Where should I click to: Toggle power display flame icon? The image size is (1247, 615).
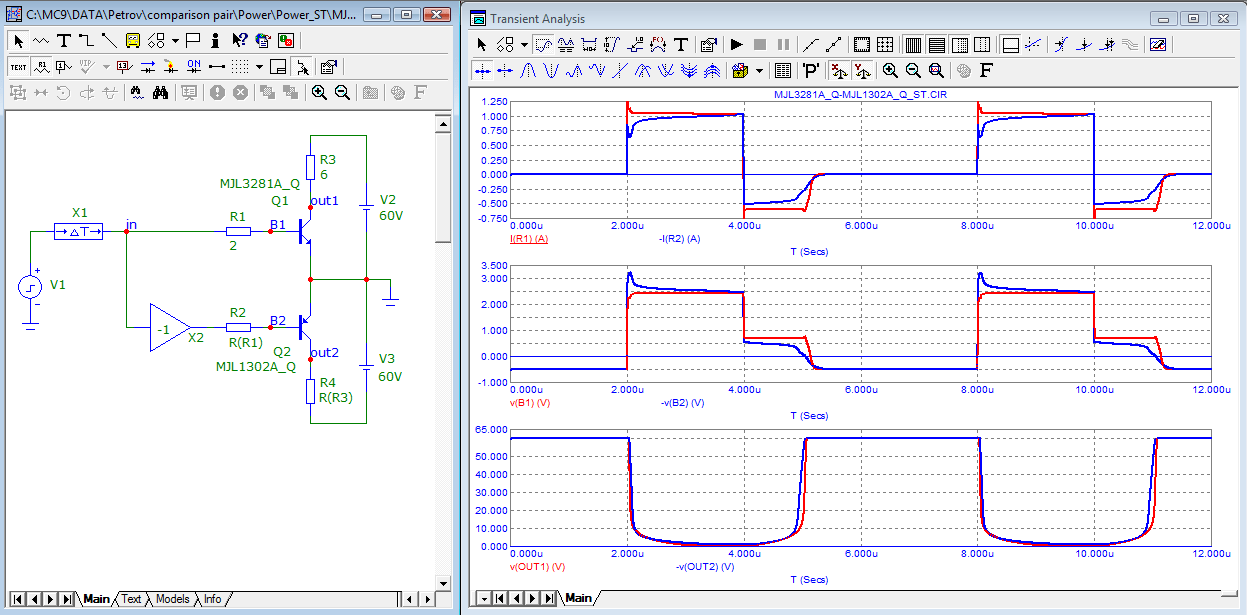[x=170, y=67]
